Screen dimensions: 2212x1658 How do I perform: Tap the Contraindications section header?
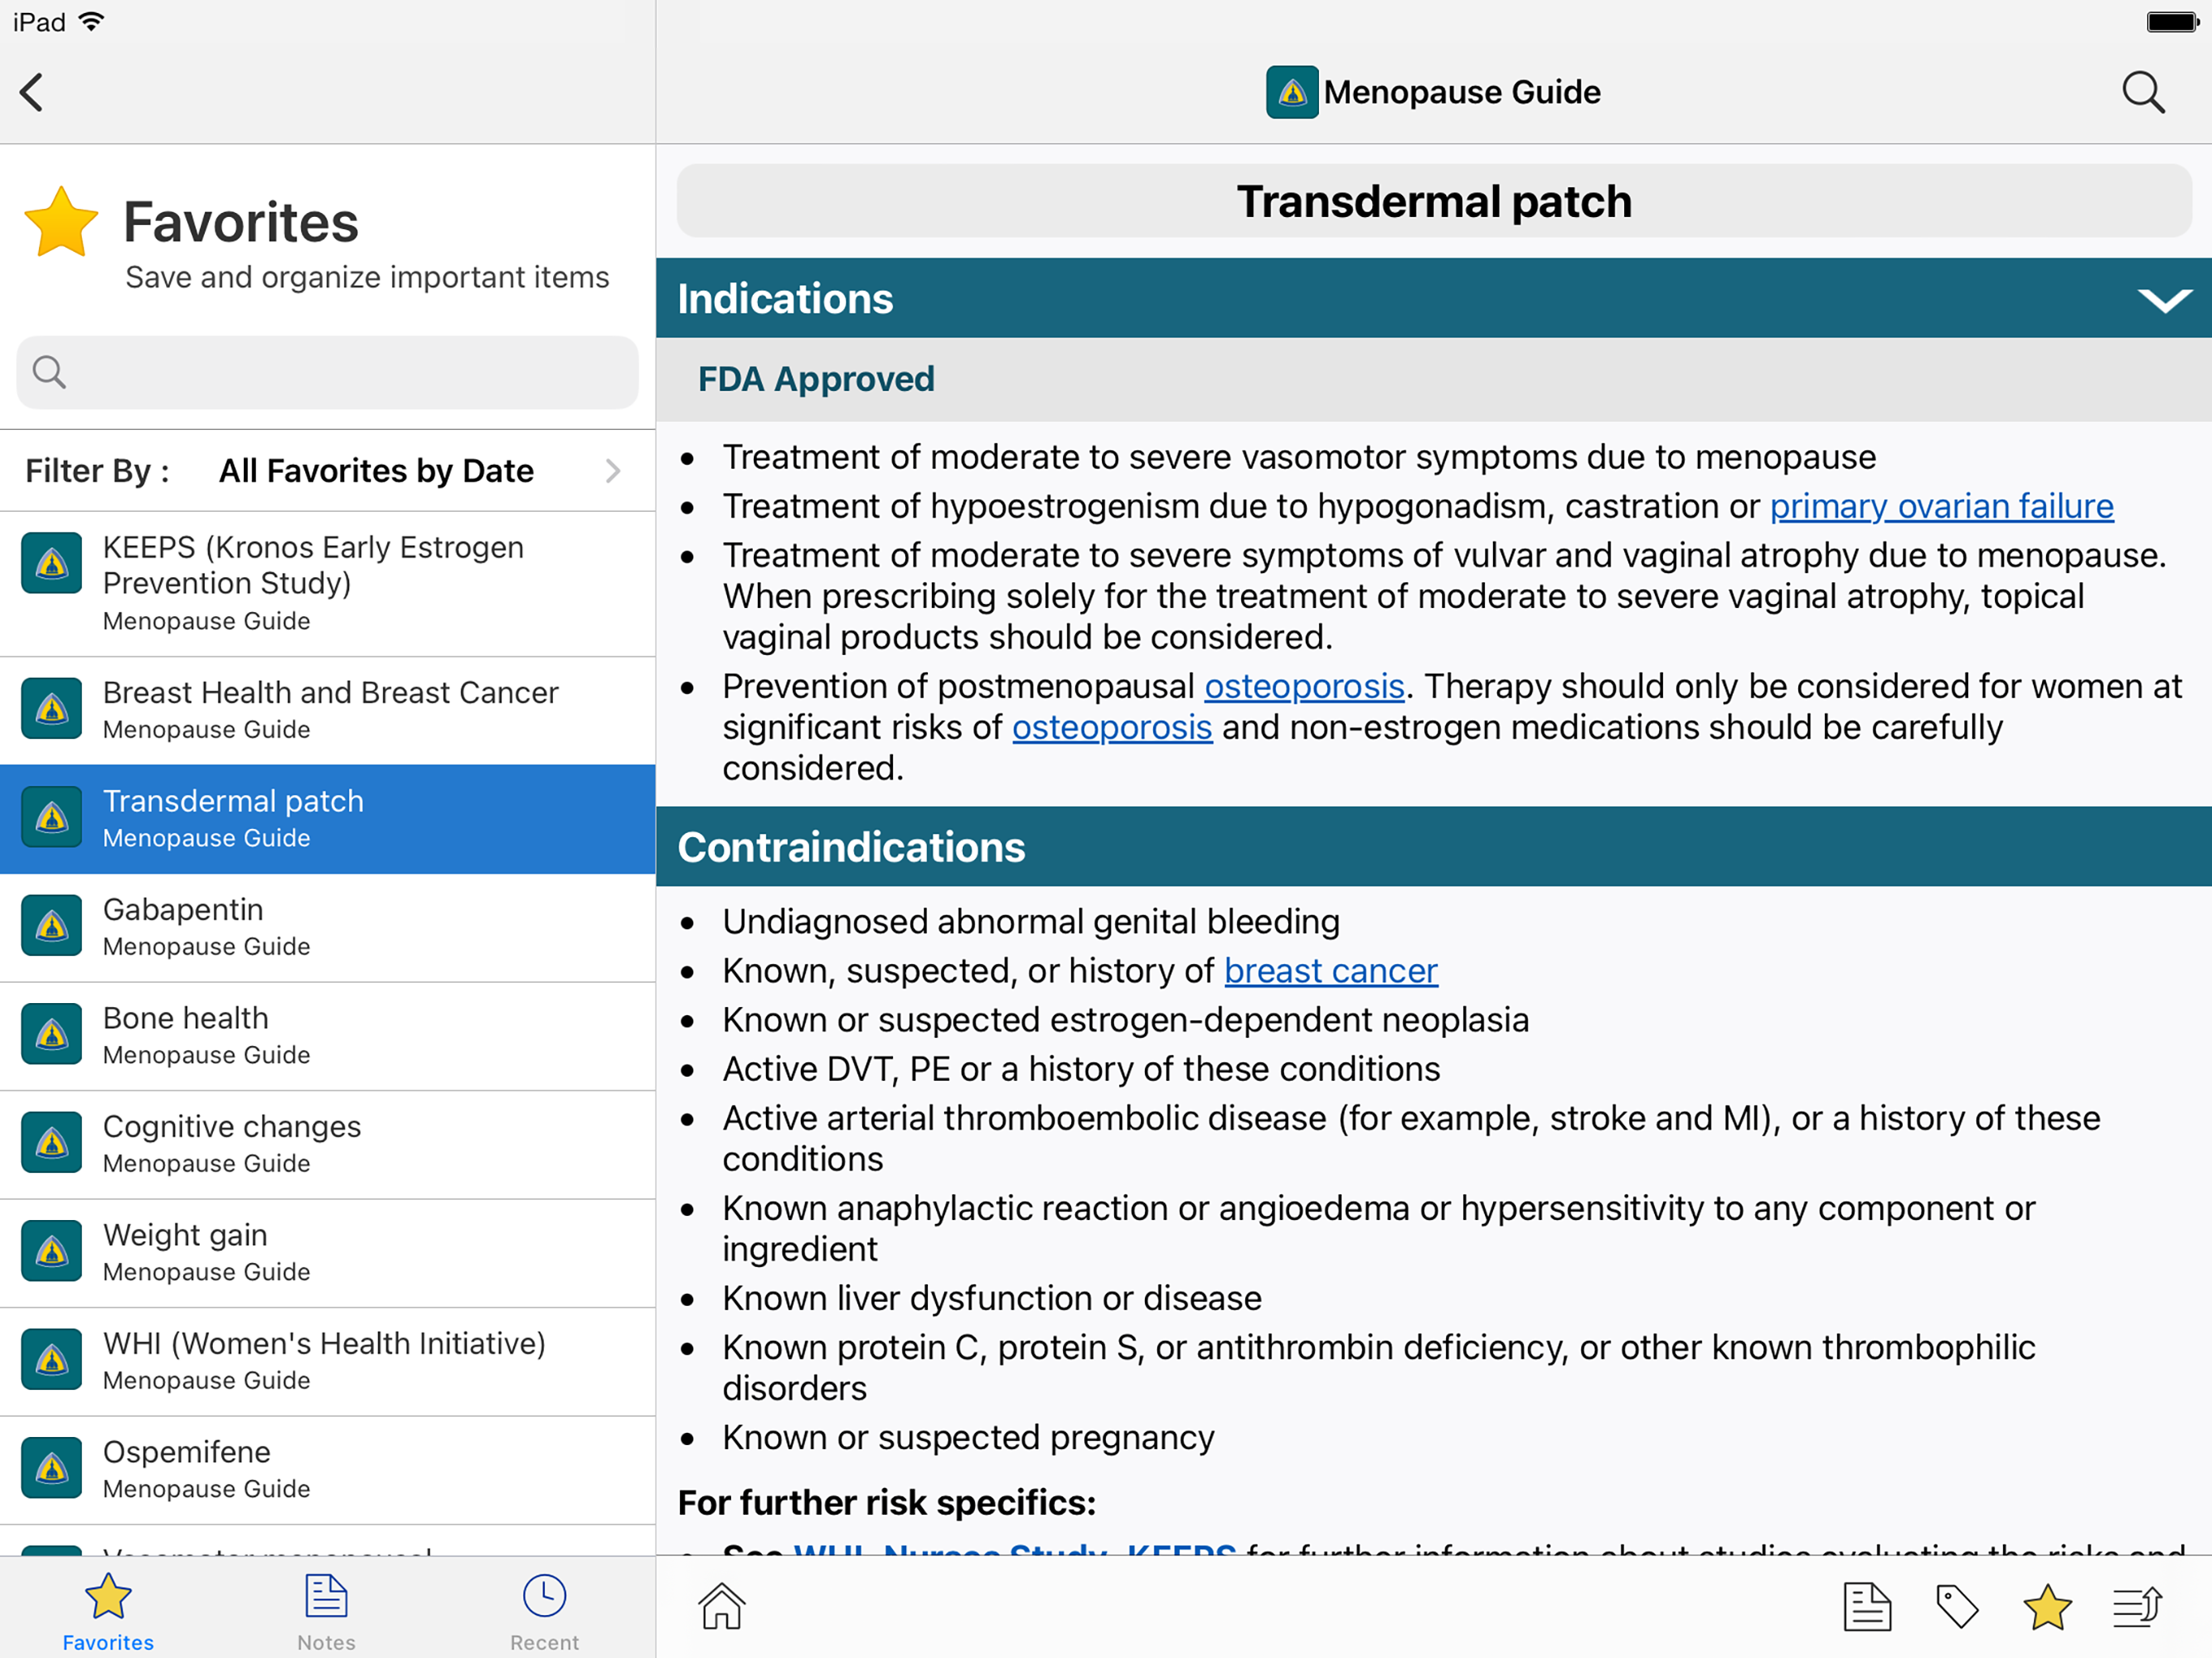tap(1434, 847)
